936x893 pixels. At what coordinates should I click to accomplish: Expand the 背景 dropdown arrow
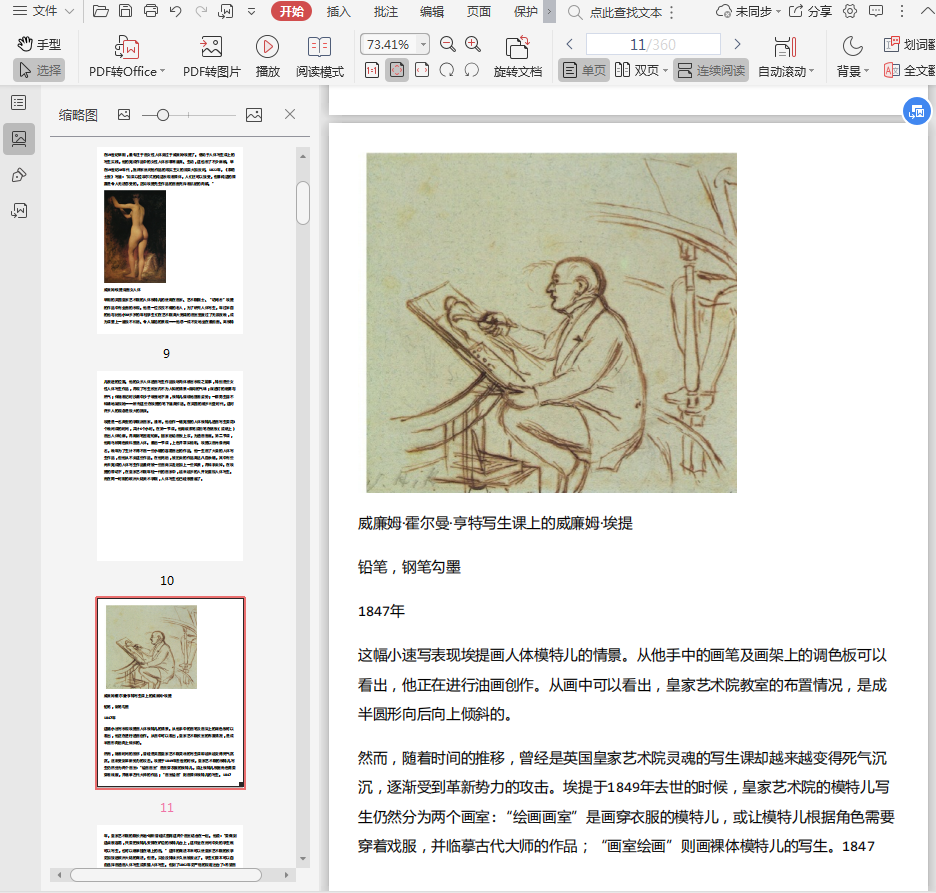click(x=866, y=72)
